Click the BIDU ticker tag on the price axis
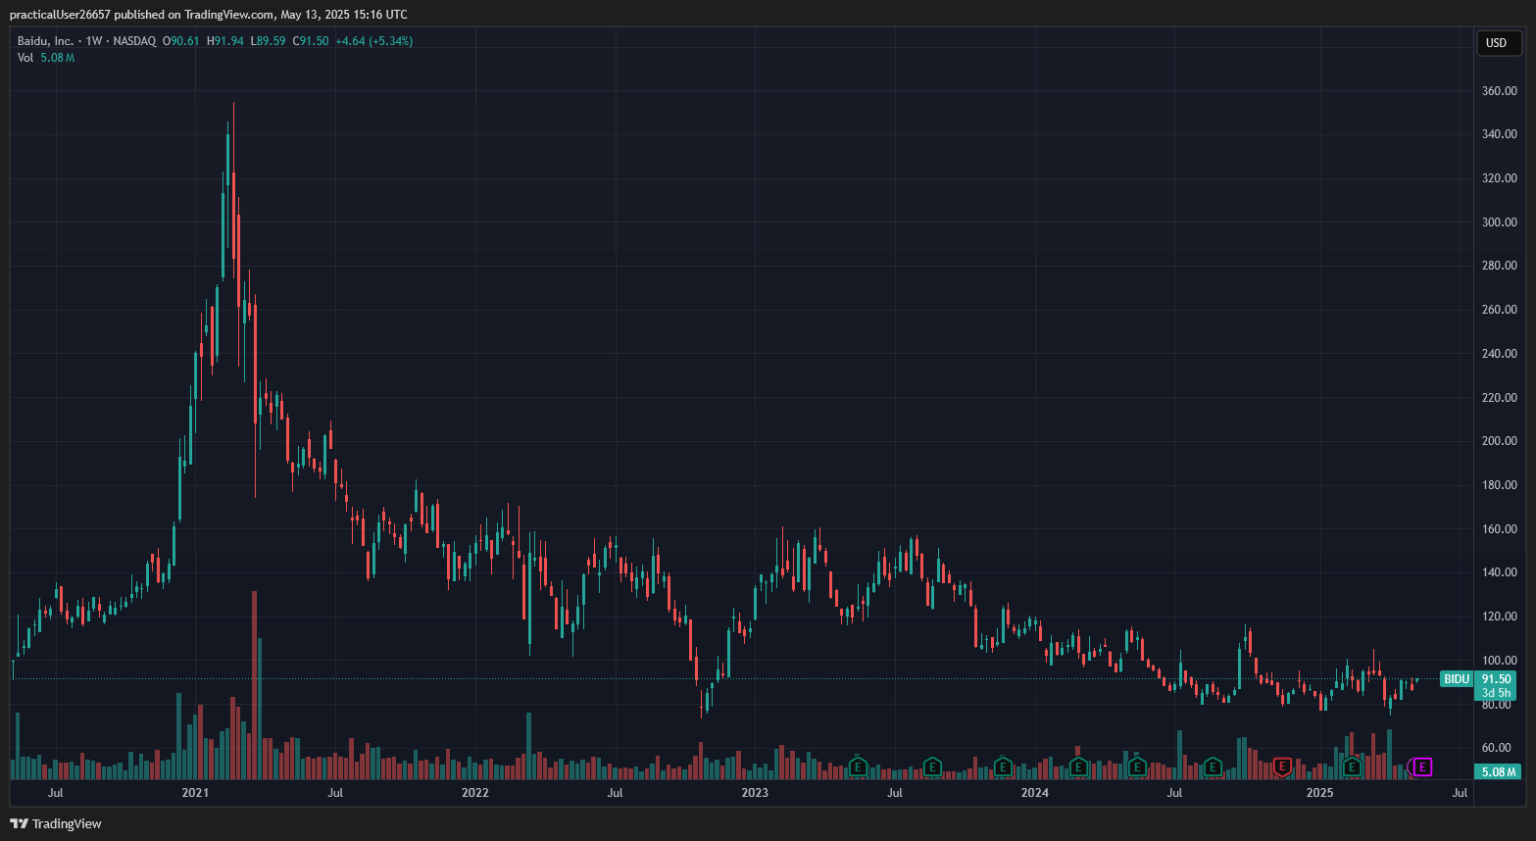 coord(1456,679)
